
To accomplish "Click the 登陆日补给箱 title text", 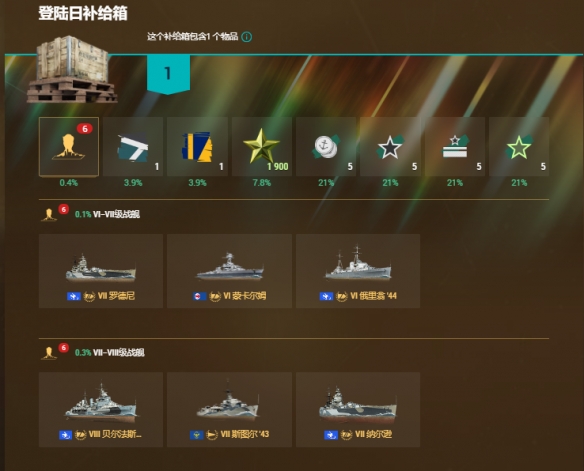I will pyautogui.click(x=83, y=13).
